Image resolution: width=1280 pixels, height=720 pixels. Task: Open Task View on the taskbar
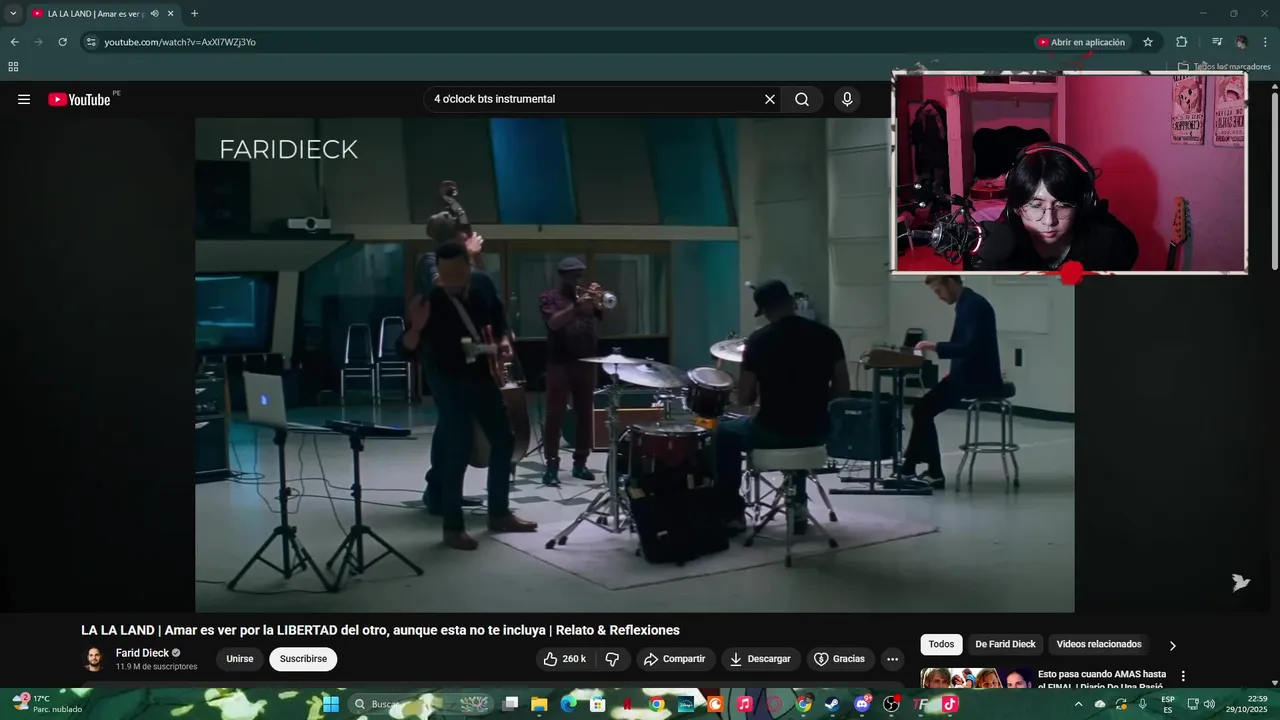511,704
